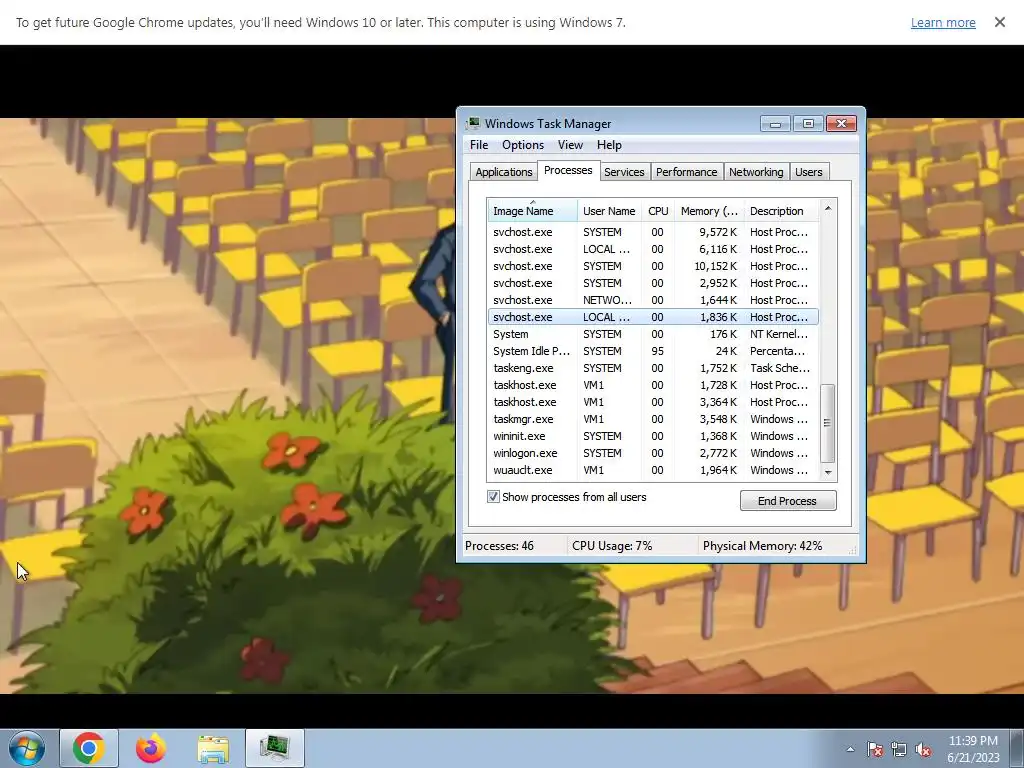The height and width of the screenshot is (768, 1024).
Task: Open the Windows Start orb
Action: point(27,748)
